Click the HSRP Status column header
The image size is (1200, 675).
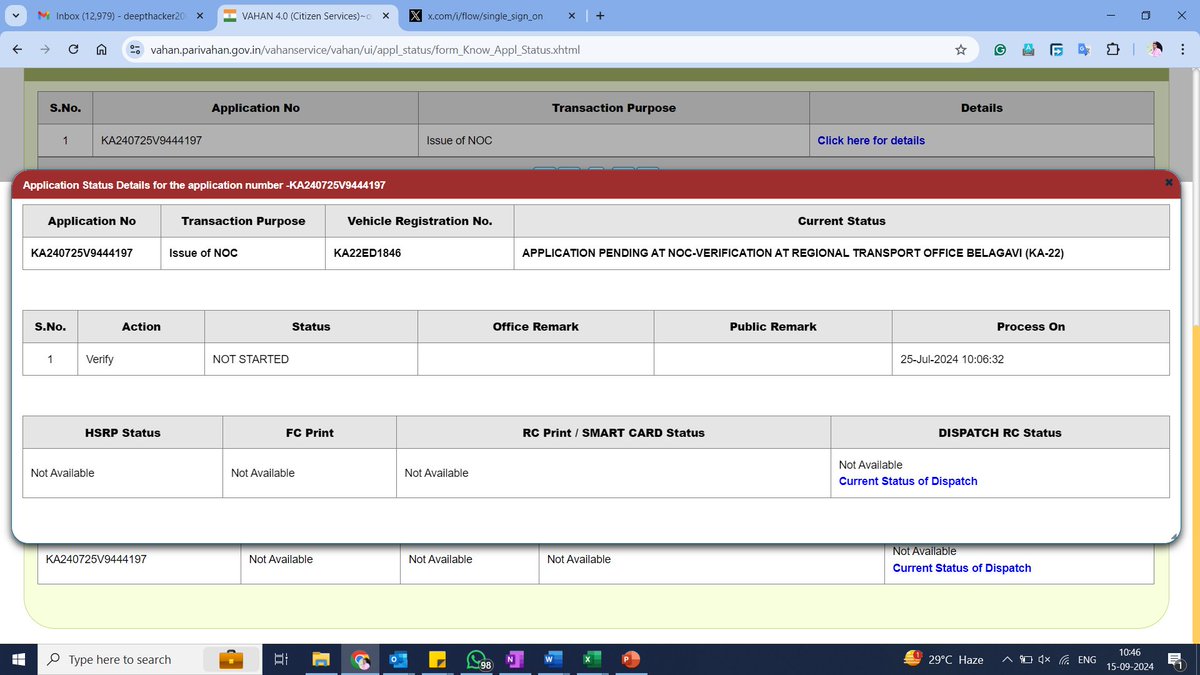123,433
